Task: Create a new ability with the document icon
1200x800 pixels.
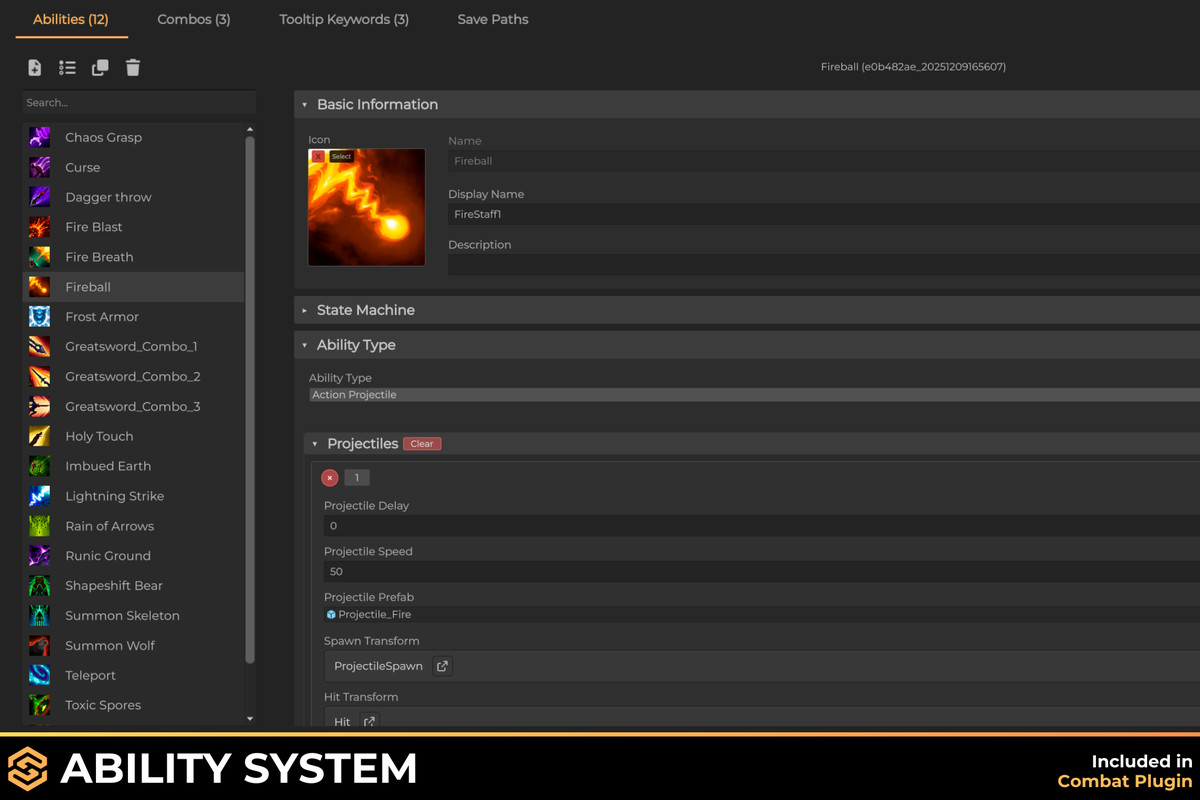Action: pyautogui.click(x=34, y=67)
